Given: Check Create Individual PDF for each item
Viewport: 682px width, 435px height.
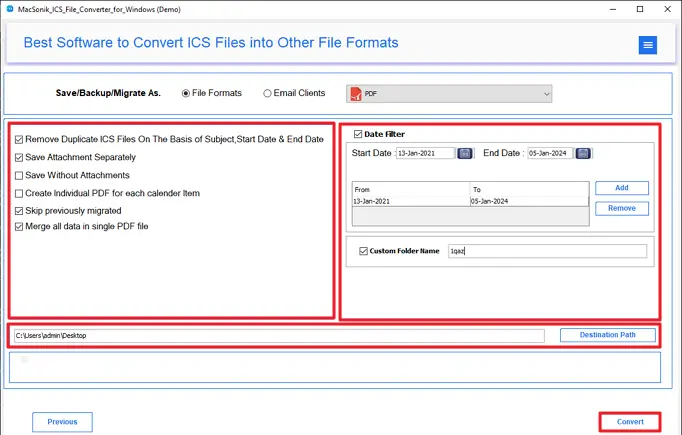Looking at the screenshot, I should coord(19,193).
